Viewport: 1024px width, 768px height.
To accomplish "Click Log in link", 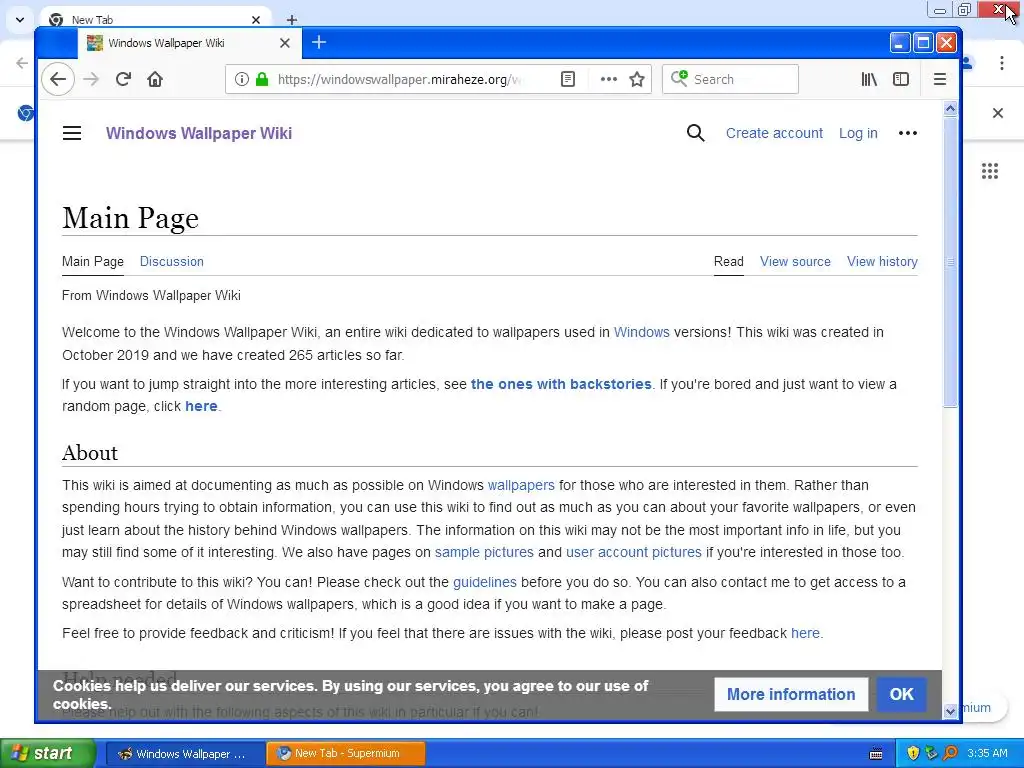I will (x=857, y=133).
